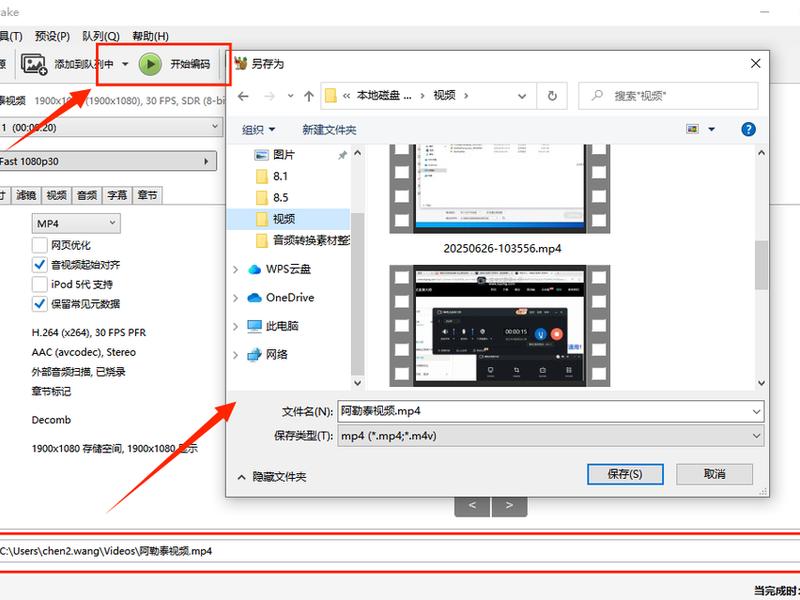800x600 pixels.
Task: Switch to 滤镜 tab
Action: pos(26,195)
